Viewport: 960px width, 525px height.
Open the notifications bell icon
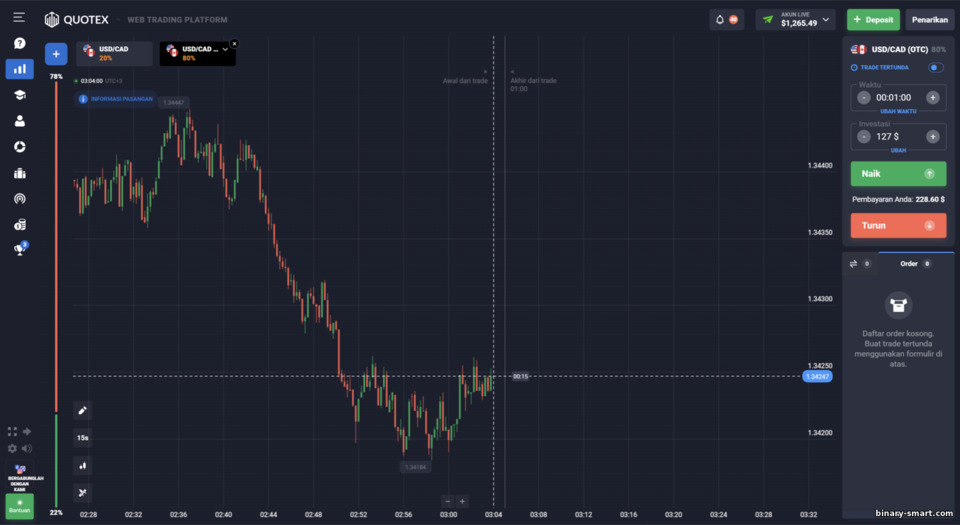720,20
